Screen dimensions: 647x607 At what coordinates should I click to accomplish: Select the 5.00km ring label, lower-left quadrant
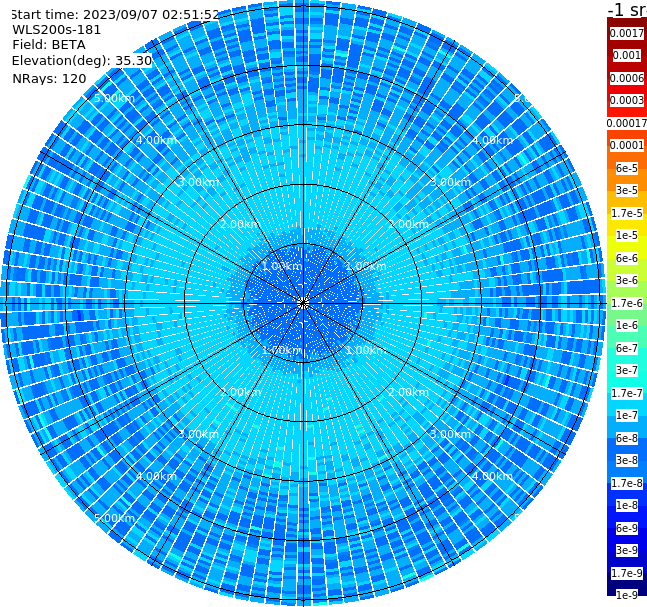(x=114, y=518)
